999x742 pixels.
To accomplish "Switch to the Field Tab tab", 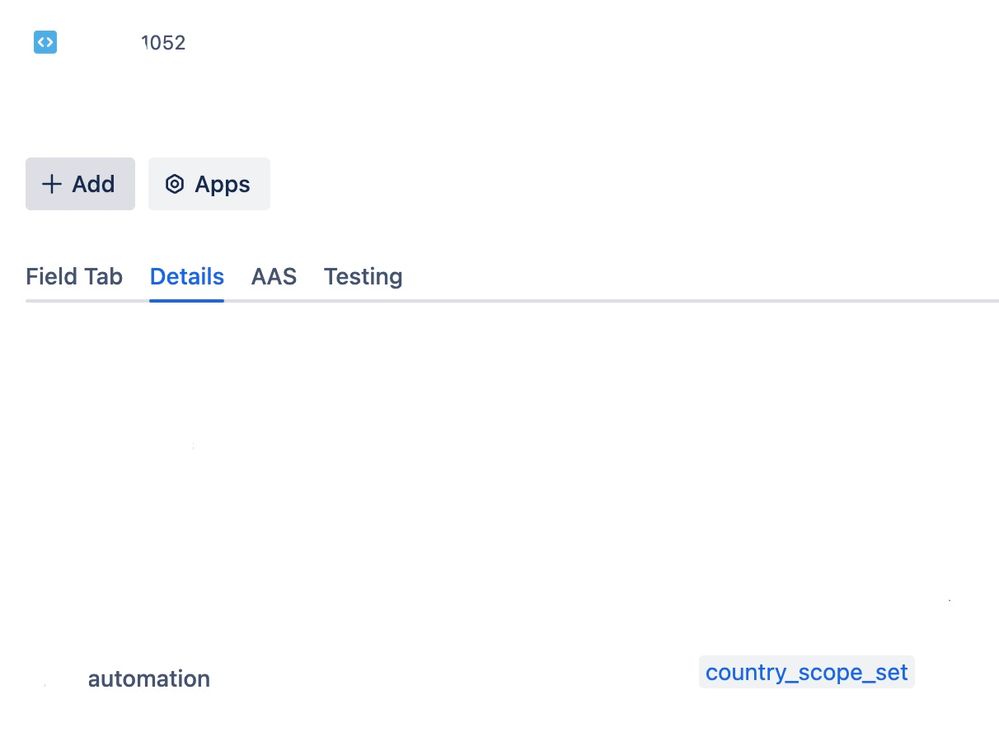I will [74, 277].
